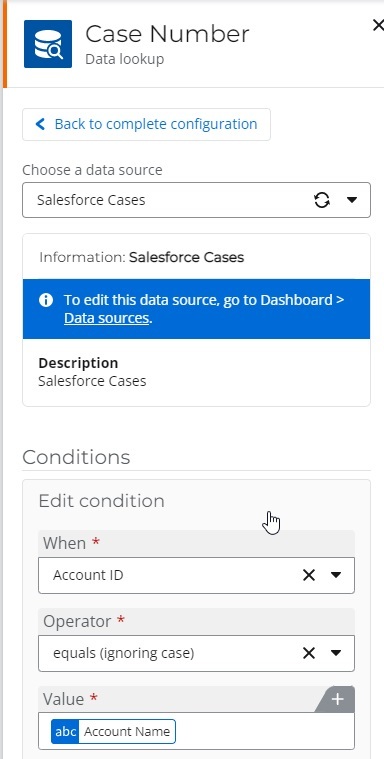Select the Account Name value token
Screen dimensions: 384x759
click(113, 731)
